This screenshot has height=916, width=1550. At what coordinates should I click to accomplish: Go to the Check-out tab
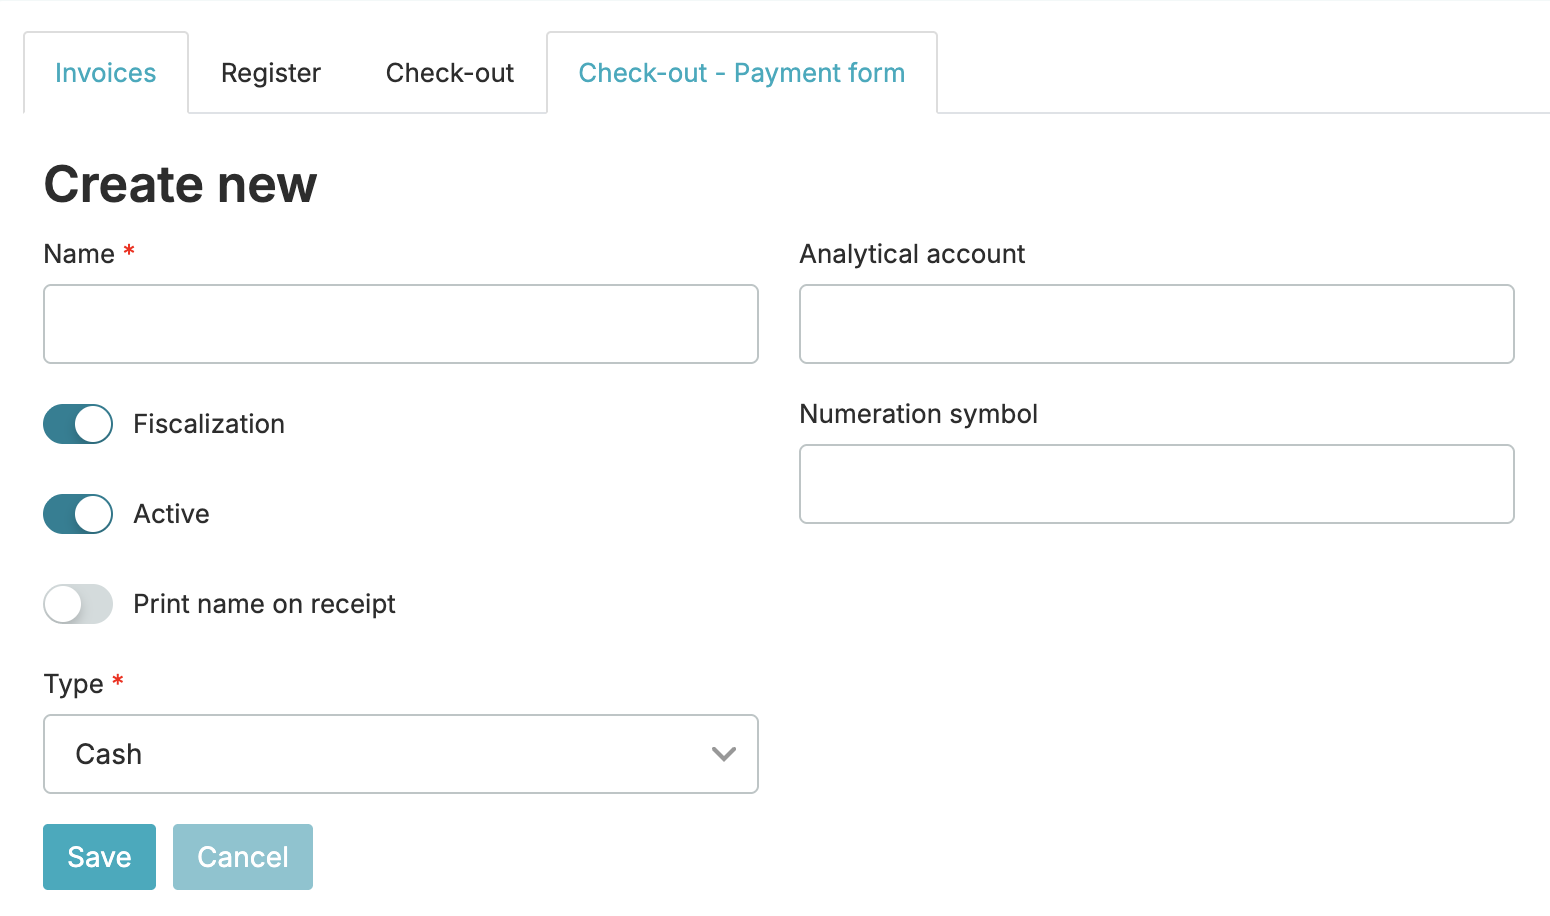point(449,73)
